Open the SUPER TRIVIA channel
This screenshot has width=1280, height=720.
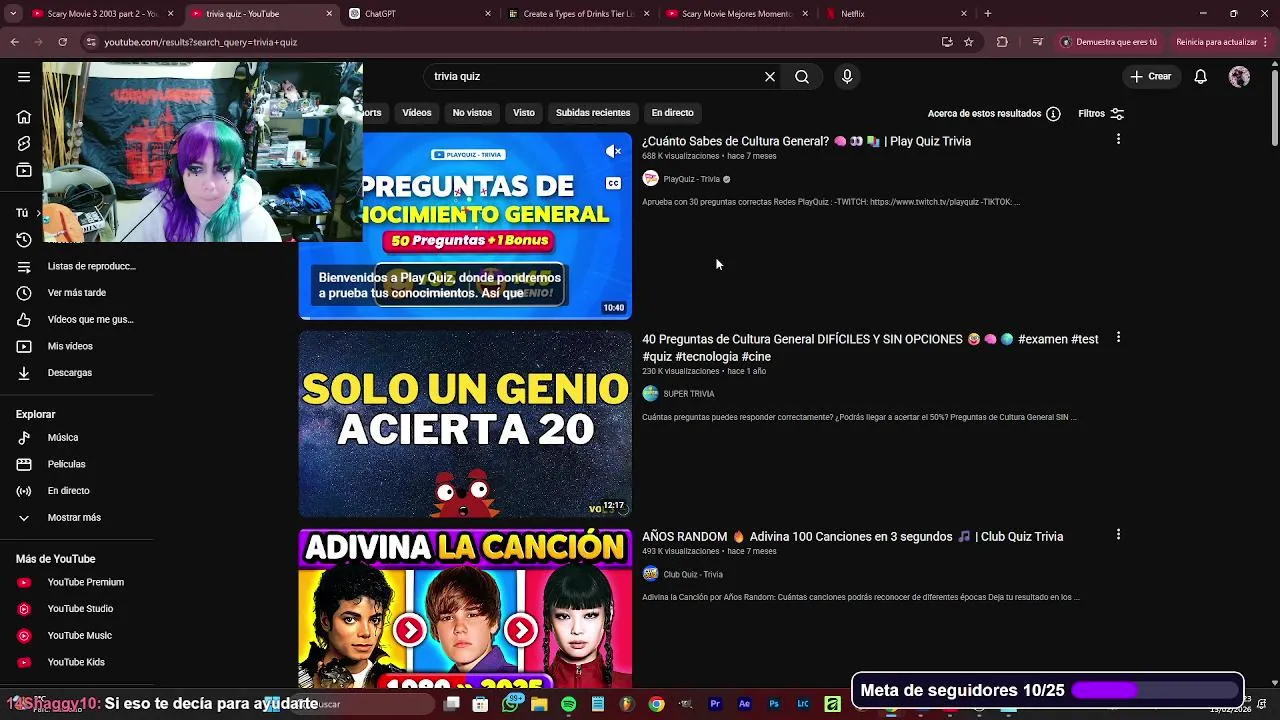click(688, 394)
